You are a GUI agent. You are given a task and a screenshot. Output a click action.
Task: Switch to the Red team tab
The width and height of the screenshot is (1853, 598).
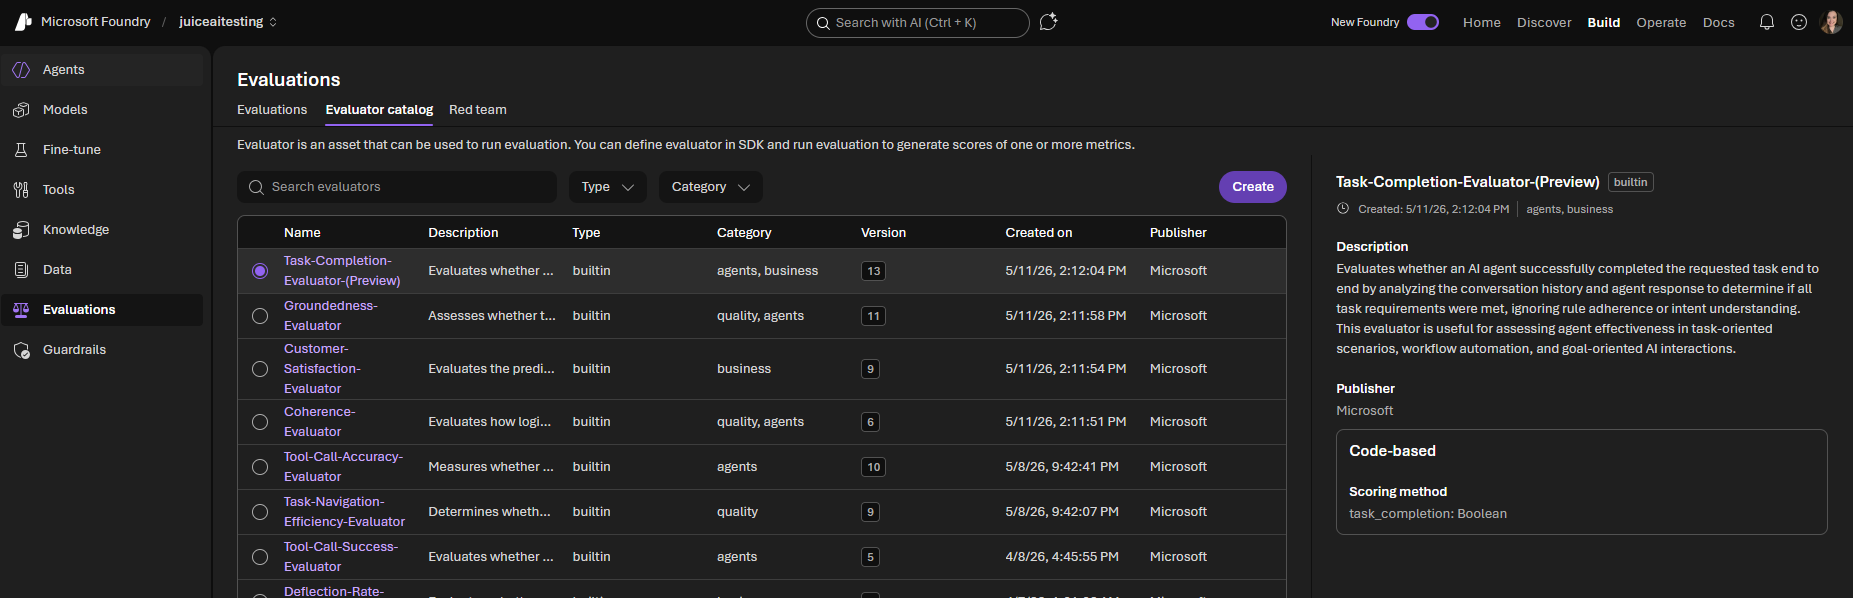point(478,110)
